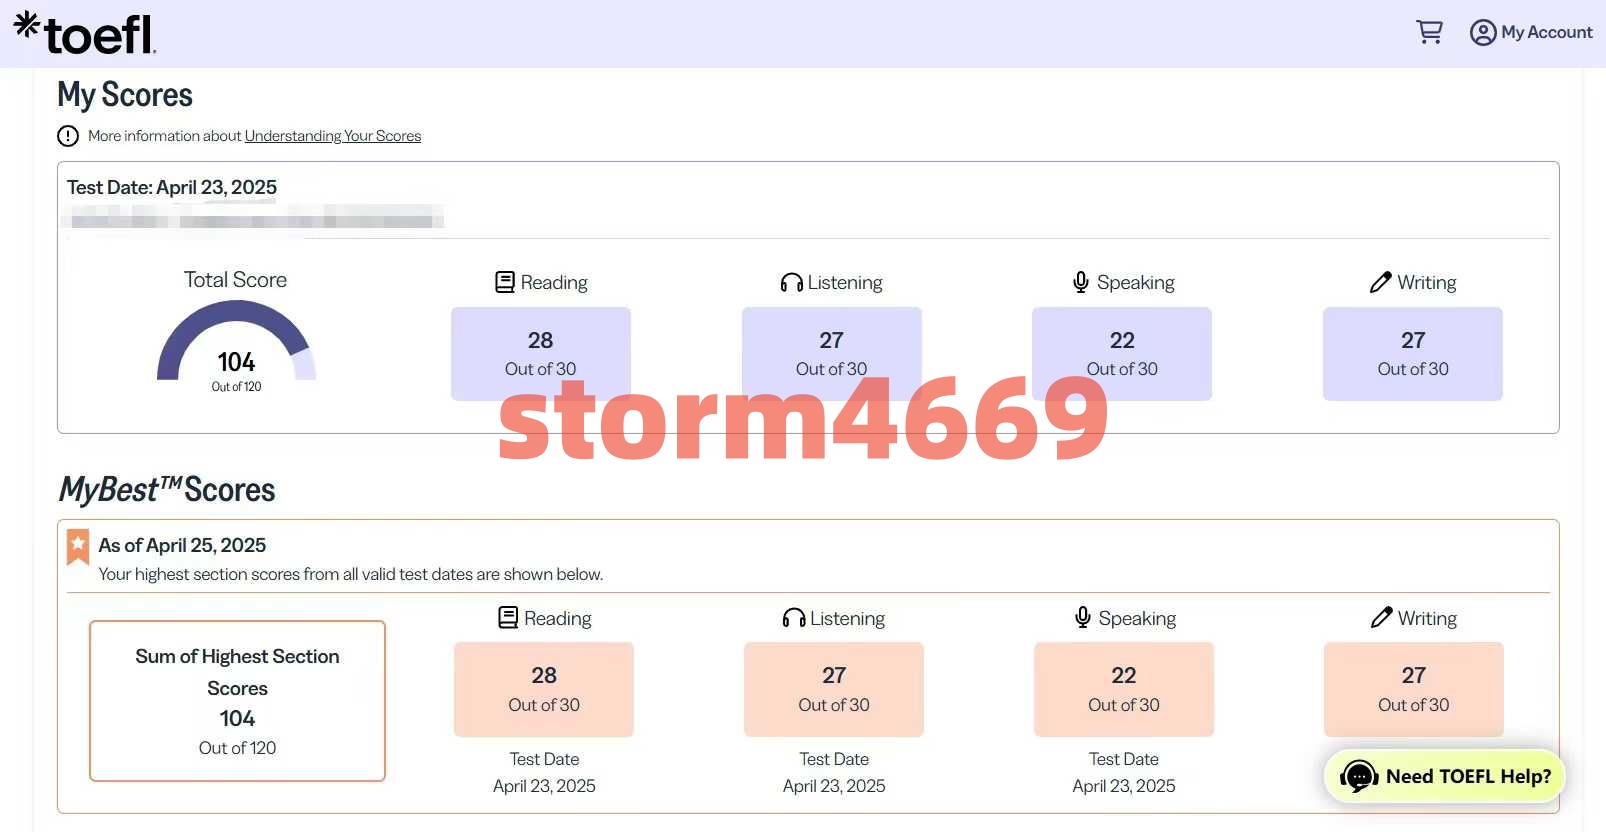Screen dimensions: 1606x832
Task: Click the toefl logo
Action: 85,33
